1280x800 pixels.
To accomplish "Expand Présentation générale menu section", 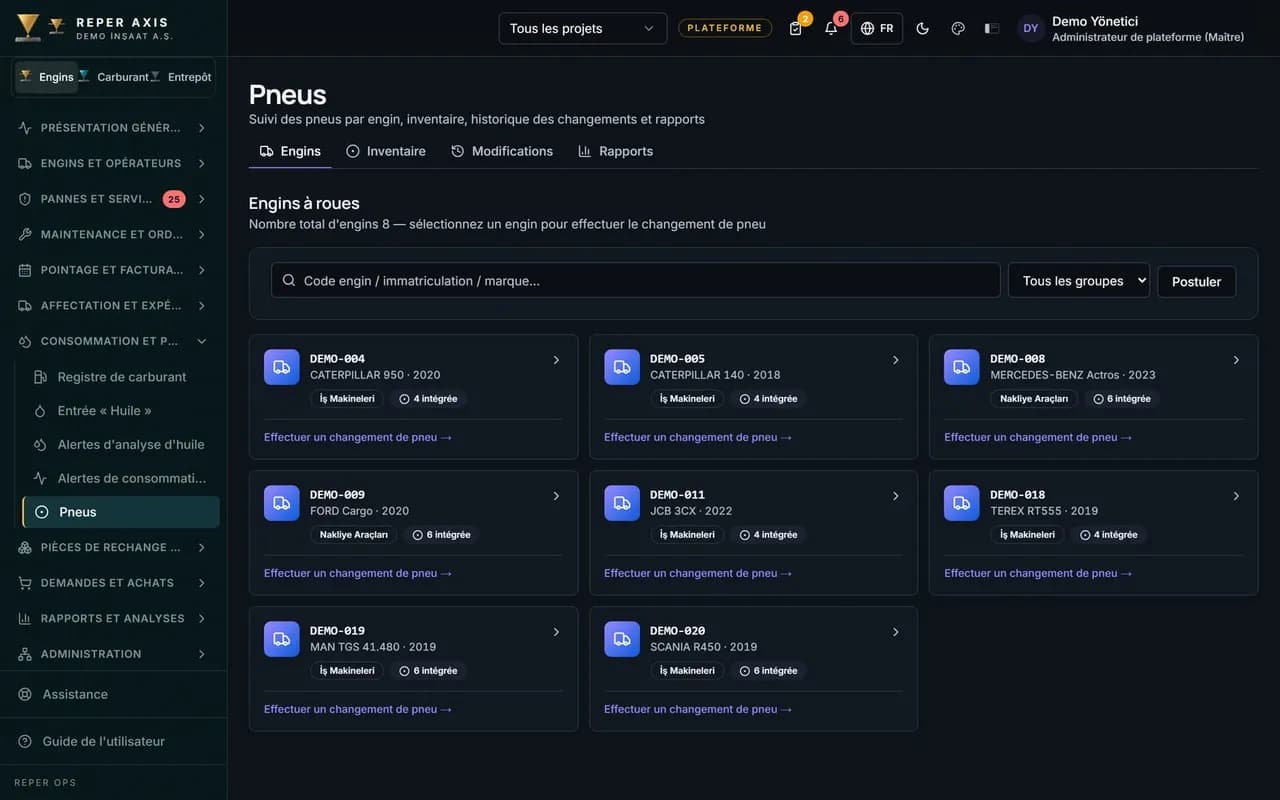I will point(113,128).
